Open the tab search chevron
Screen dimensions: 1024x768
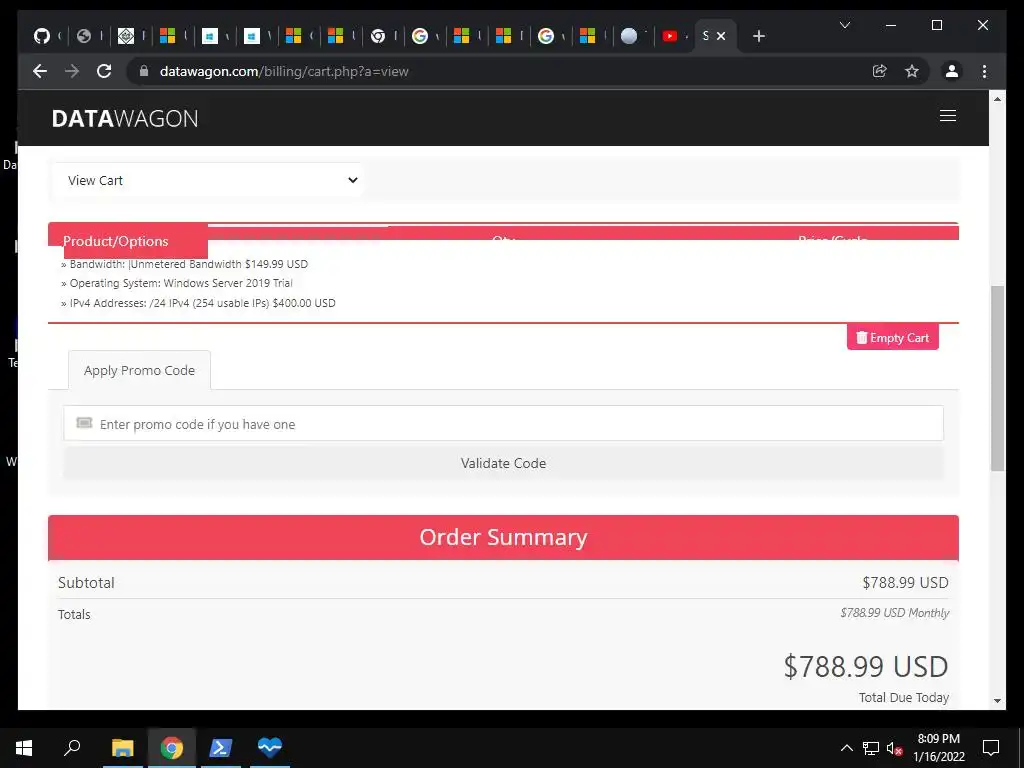844,25
